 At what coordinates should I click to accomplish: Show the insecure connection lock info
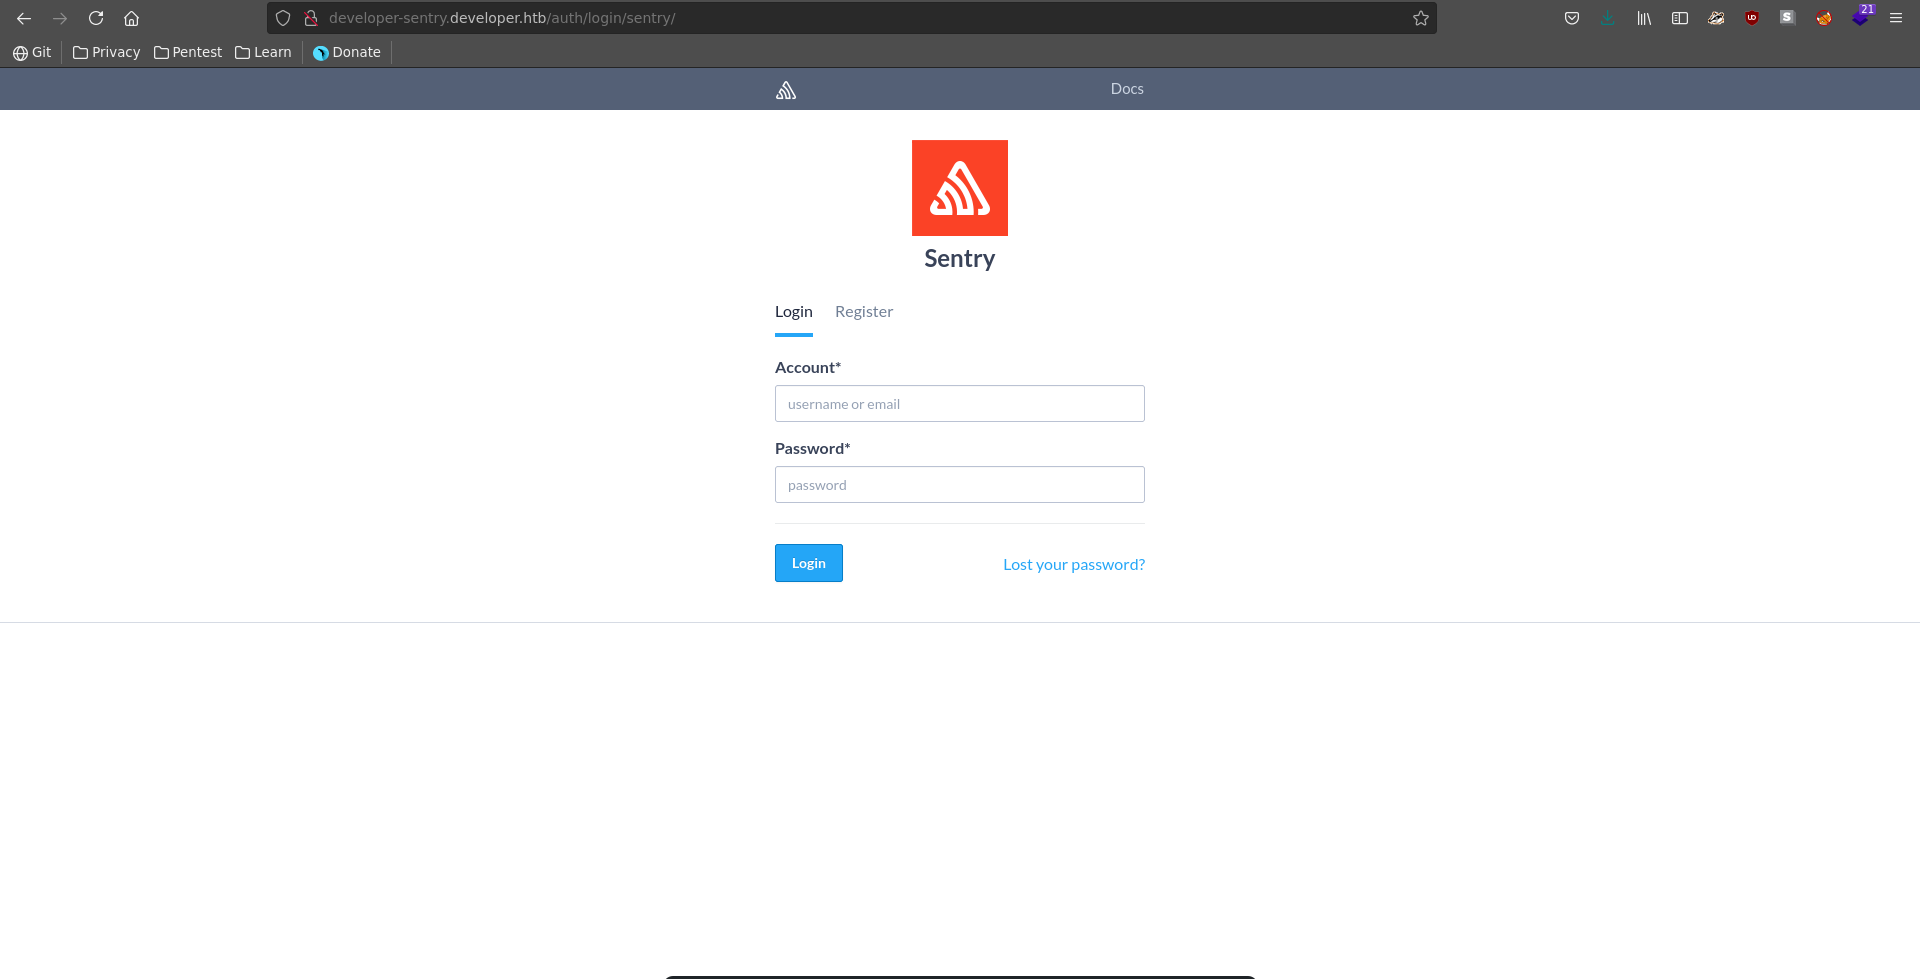pyautogui.click(x=311, y=18)
